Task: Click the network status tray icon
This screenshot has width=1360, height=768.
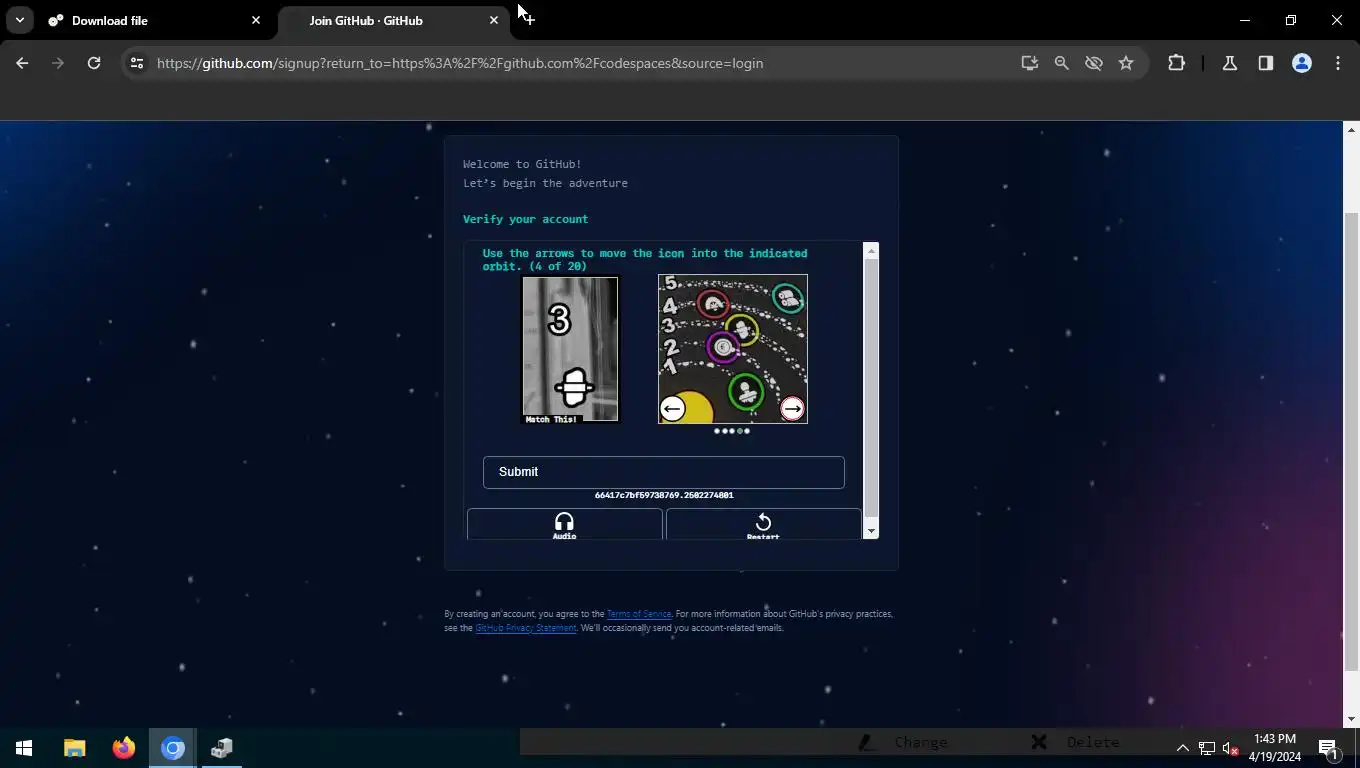Action: [x=1207, y=748]
